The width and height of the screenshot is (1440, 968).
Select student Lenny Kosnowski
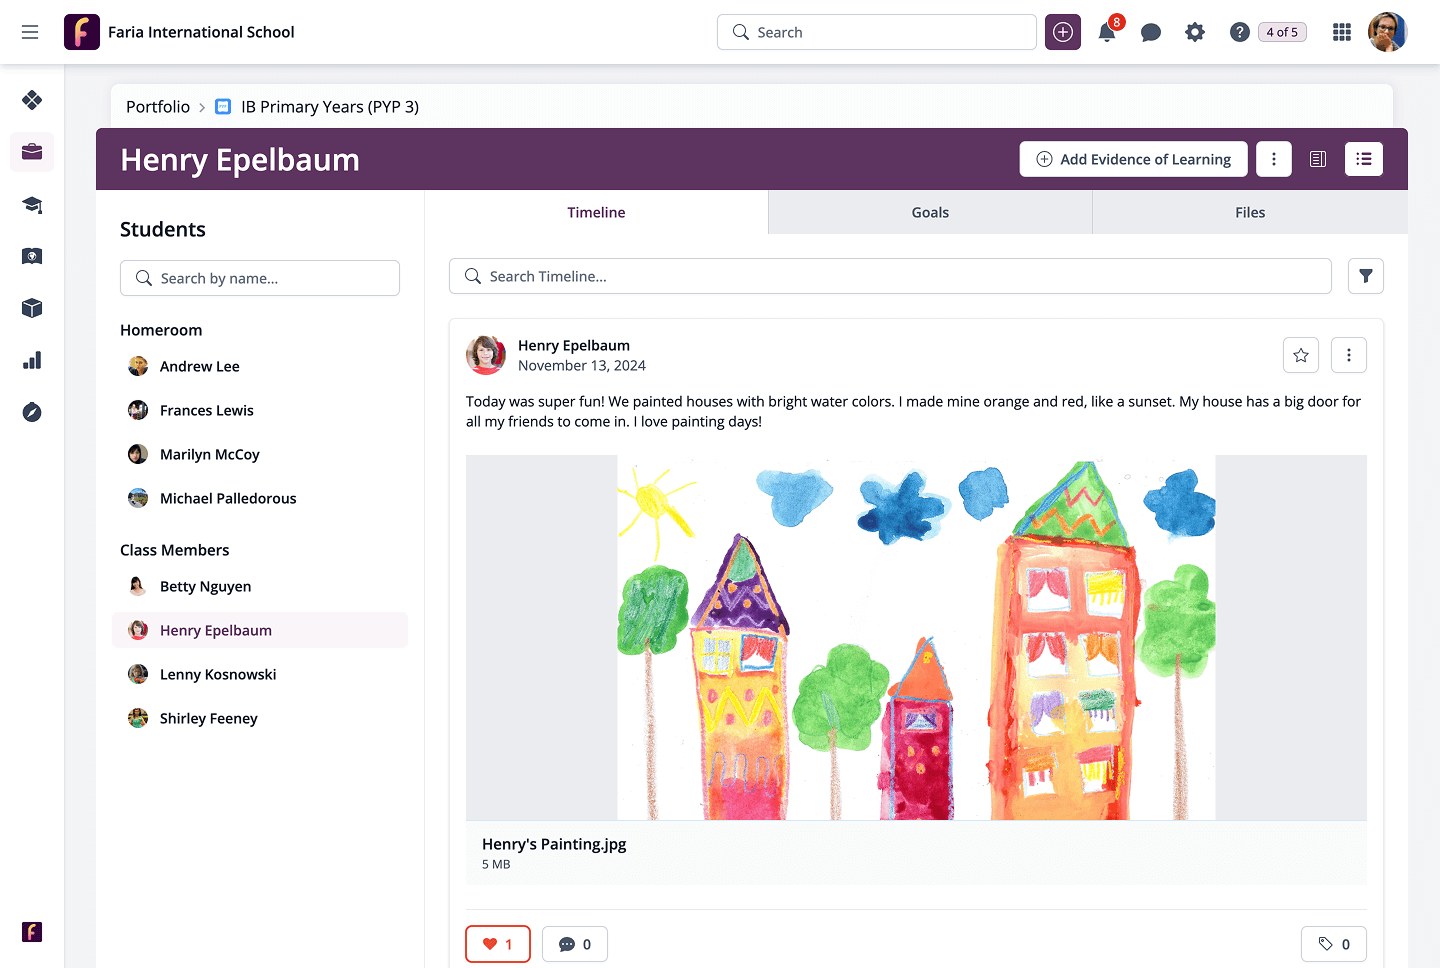click(x=218, y=674)
